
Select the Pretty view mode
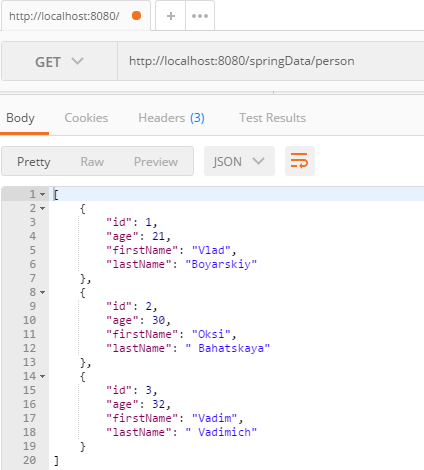[34, 162]
